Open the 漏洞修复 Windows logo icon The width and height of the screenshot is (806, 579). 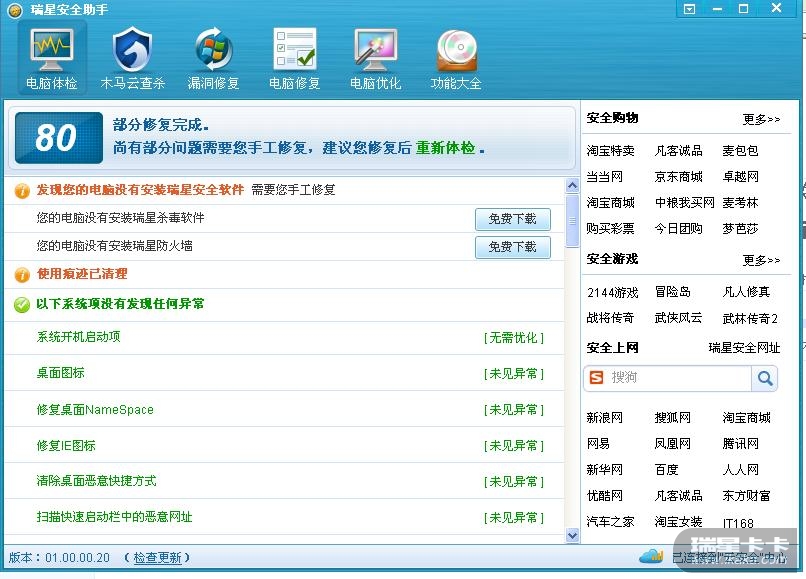click(213, 58)
